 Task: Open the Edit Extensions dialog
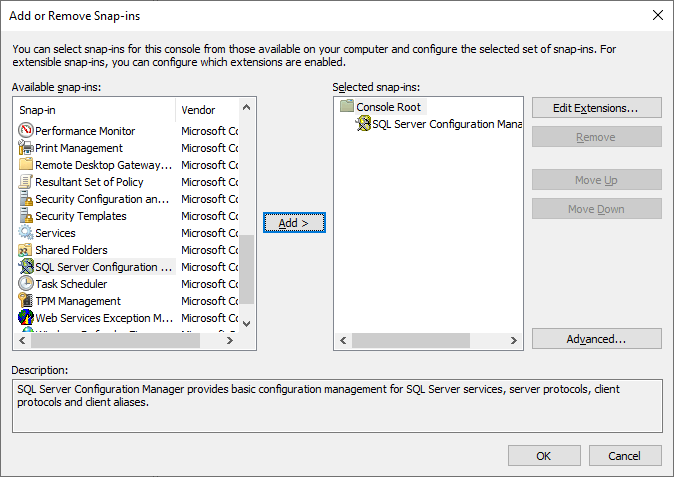click(x=596, y=107)
